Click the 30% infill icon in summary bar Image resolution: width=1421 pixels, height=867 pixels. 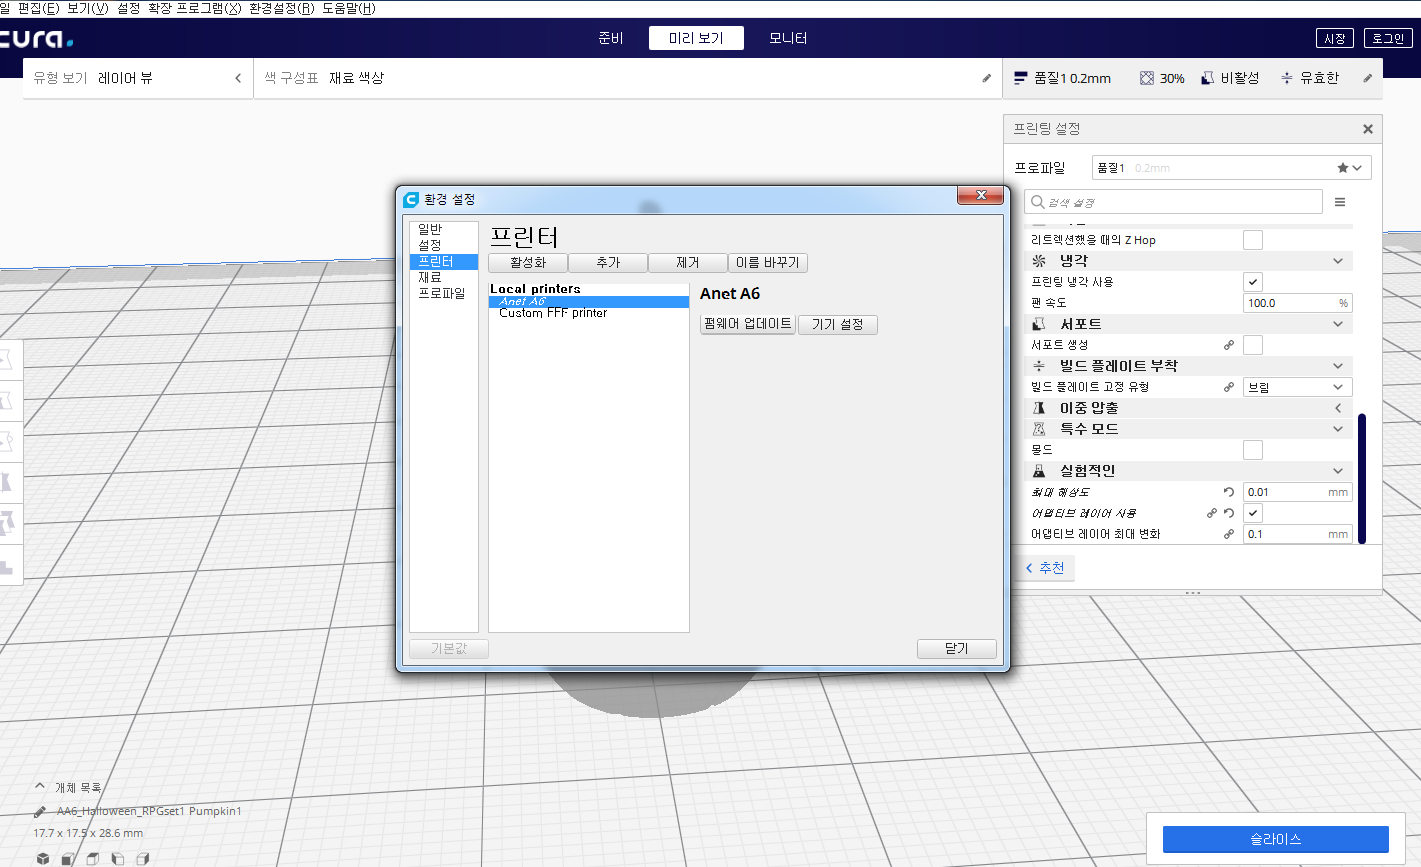point(1147,78)
